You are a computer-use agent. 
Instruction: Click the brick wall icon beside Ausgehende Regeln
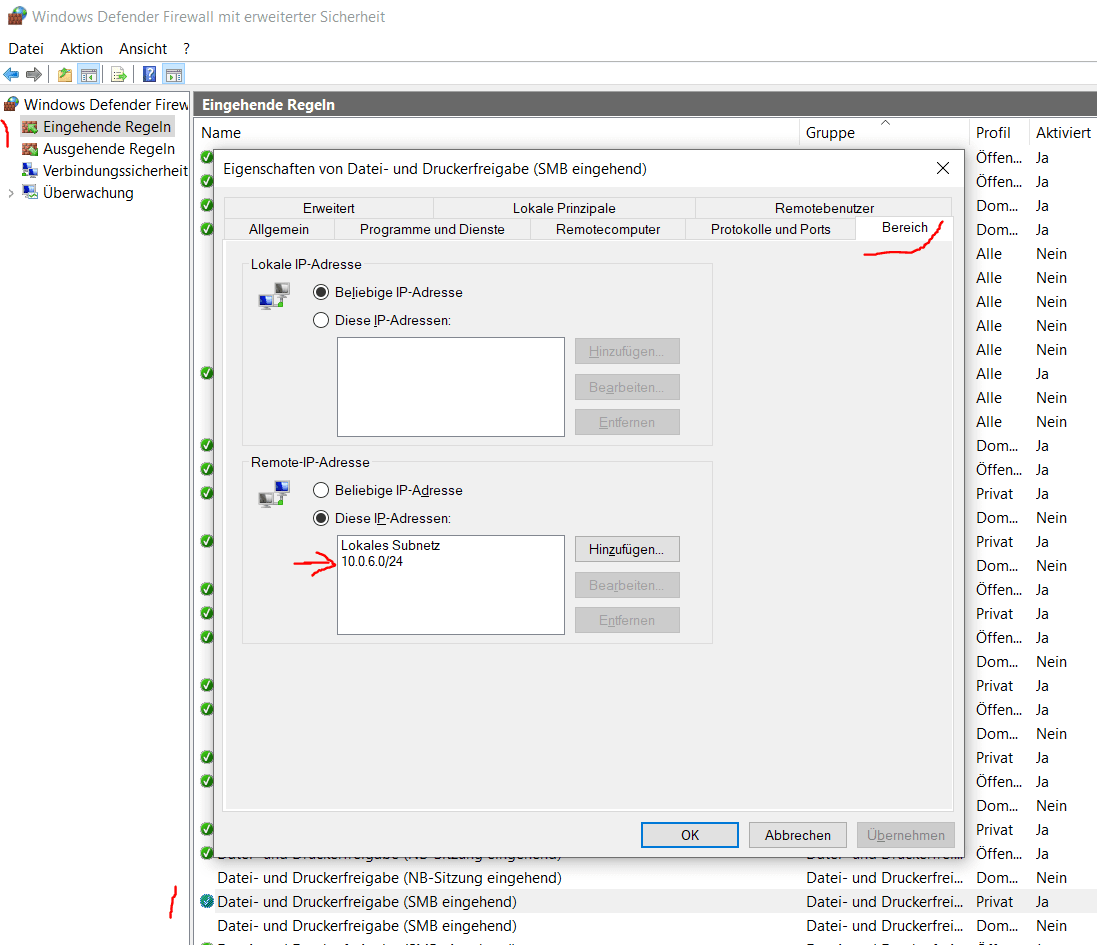(x=29, y=149)
